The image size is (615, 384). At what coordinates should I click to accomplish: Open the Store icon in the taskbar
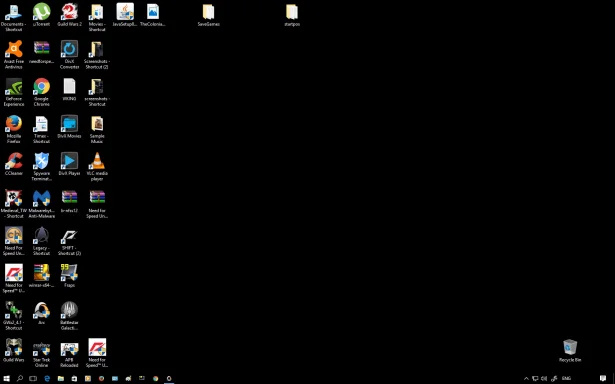click(74, 379)
